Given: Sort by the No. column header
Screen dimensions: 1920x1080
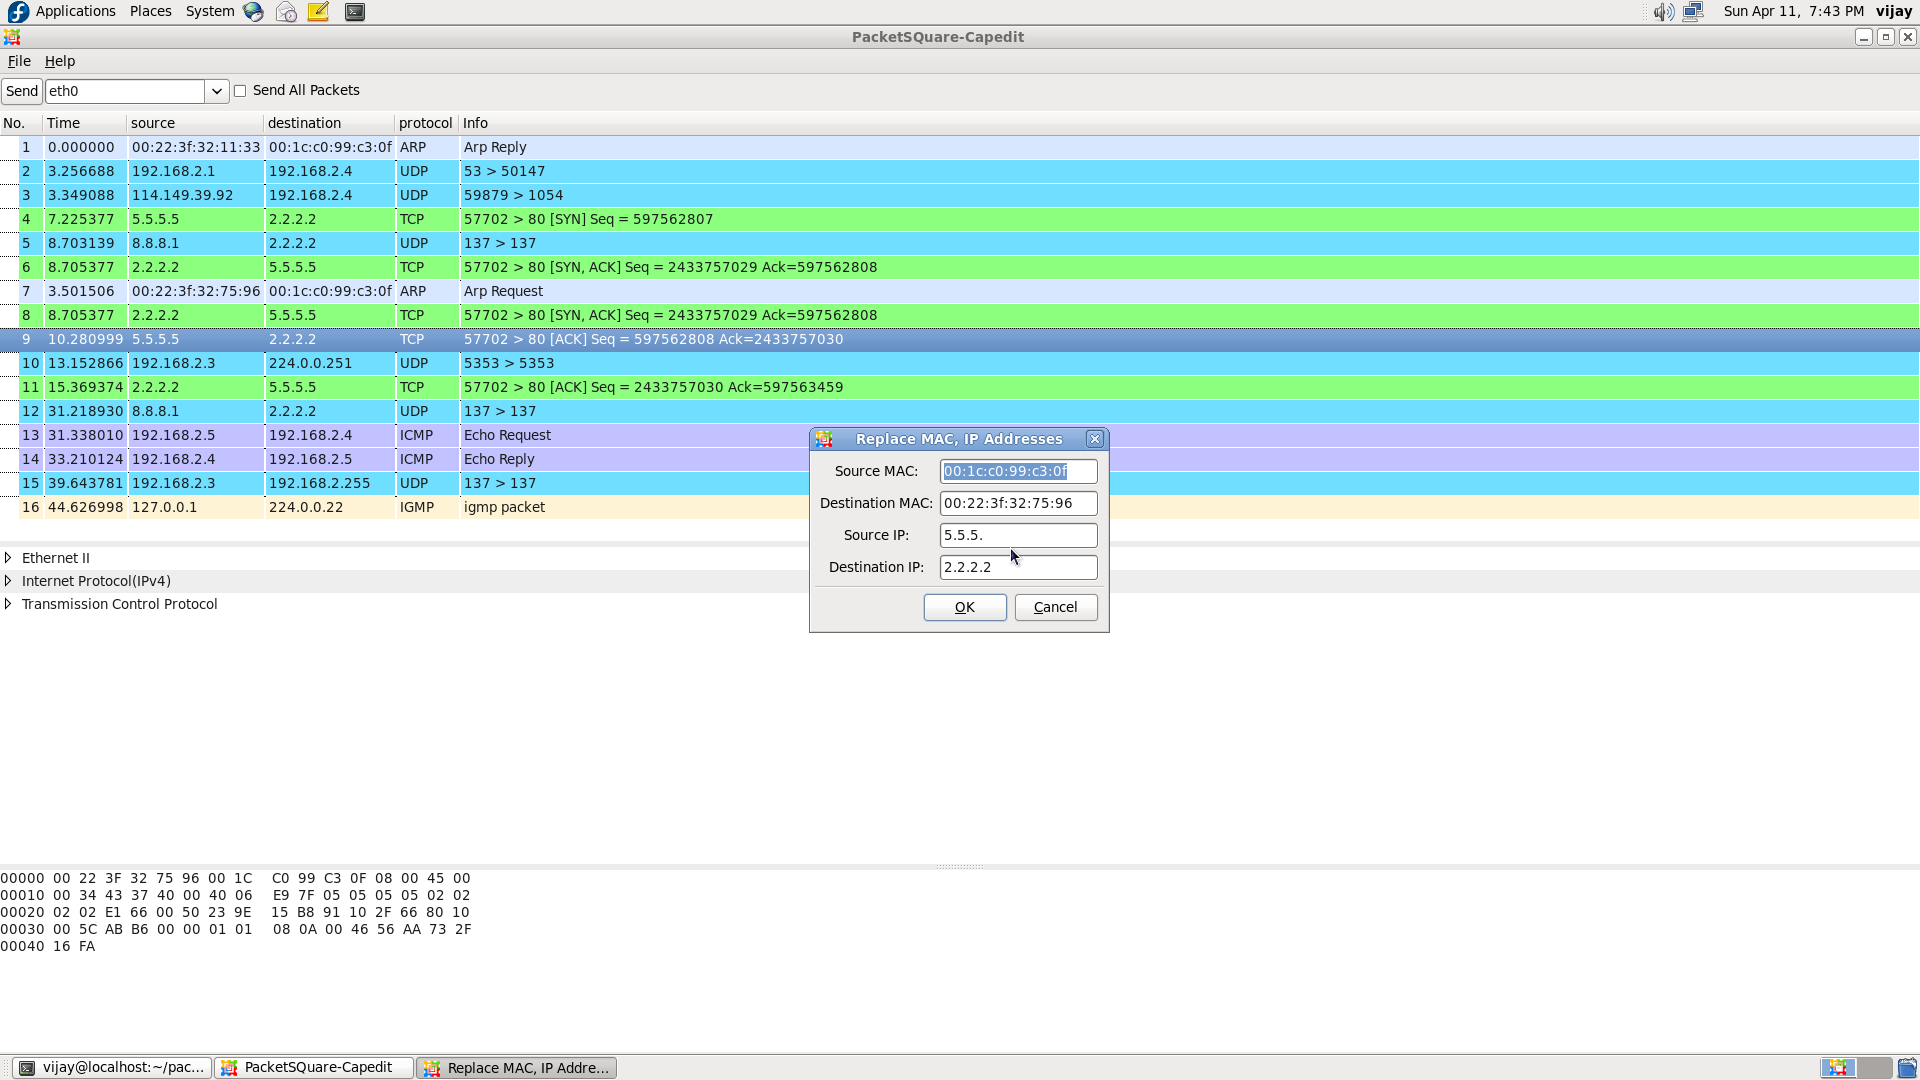Looking at the screenshot, I should [x=21, y=123].
